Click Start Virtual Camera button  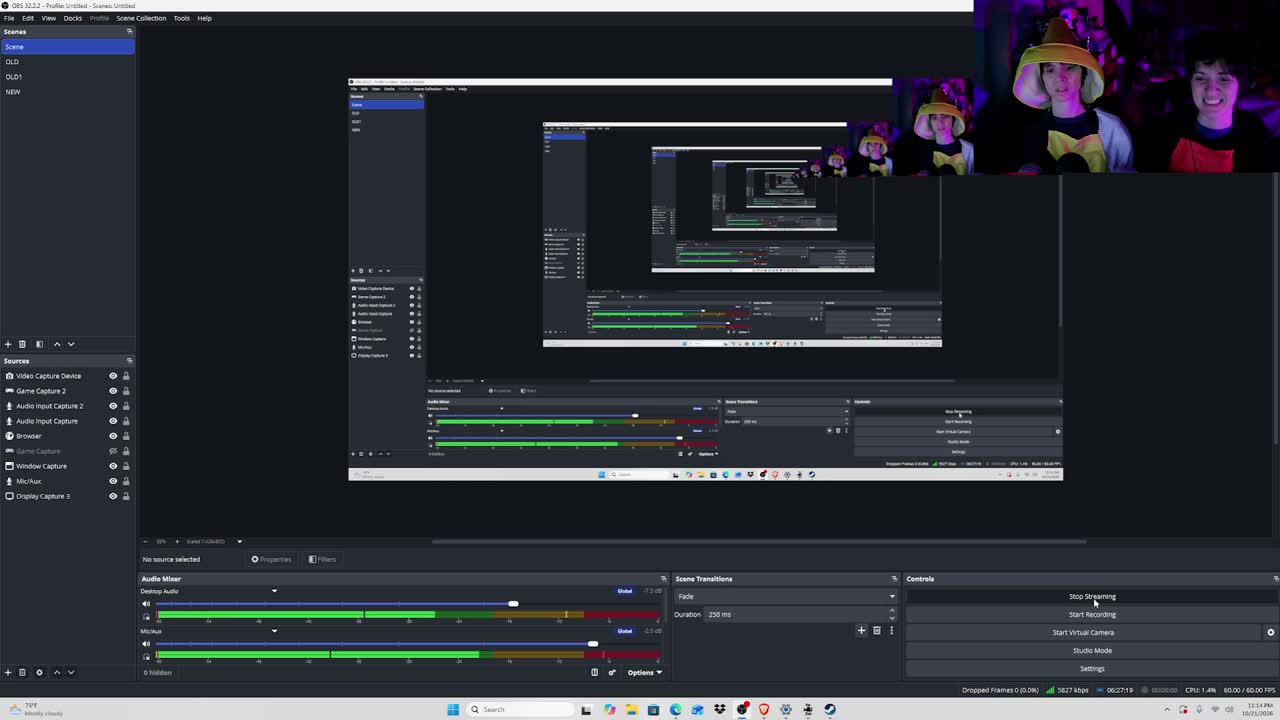pos(1083,632)
